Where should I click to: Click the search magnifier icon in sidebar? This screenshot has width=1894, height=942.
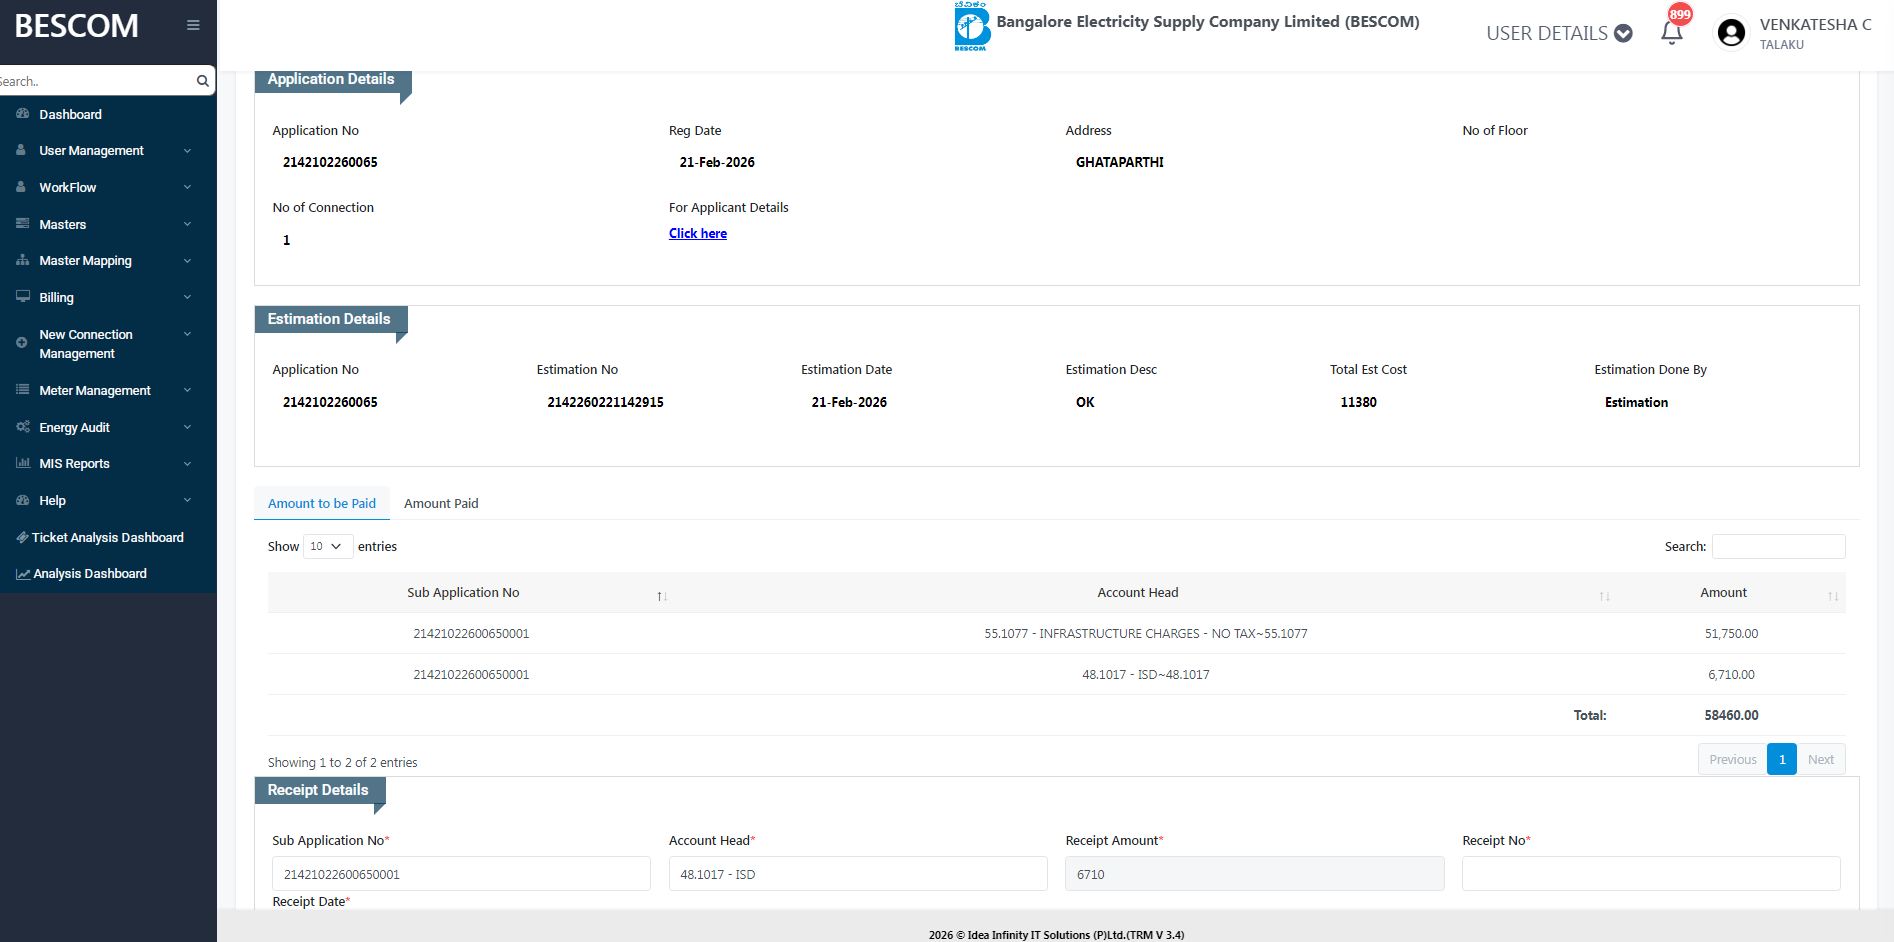tap(202, 81)
